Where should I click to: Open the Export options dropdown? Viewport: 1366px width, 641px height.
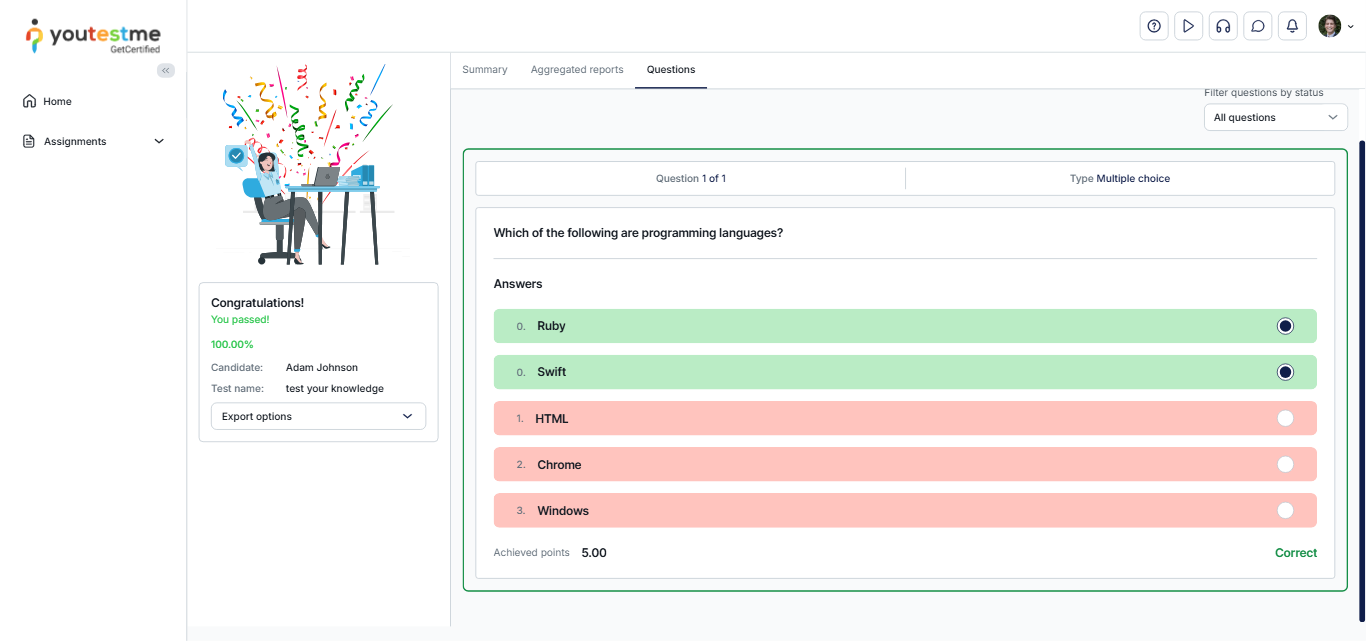click(318, 416)
